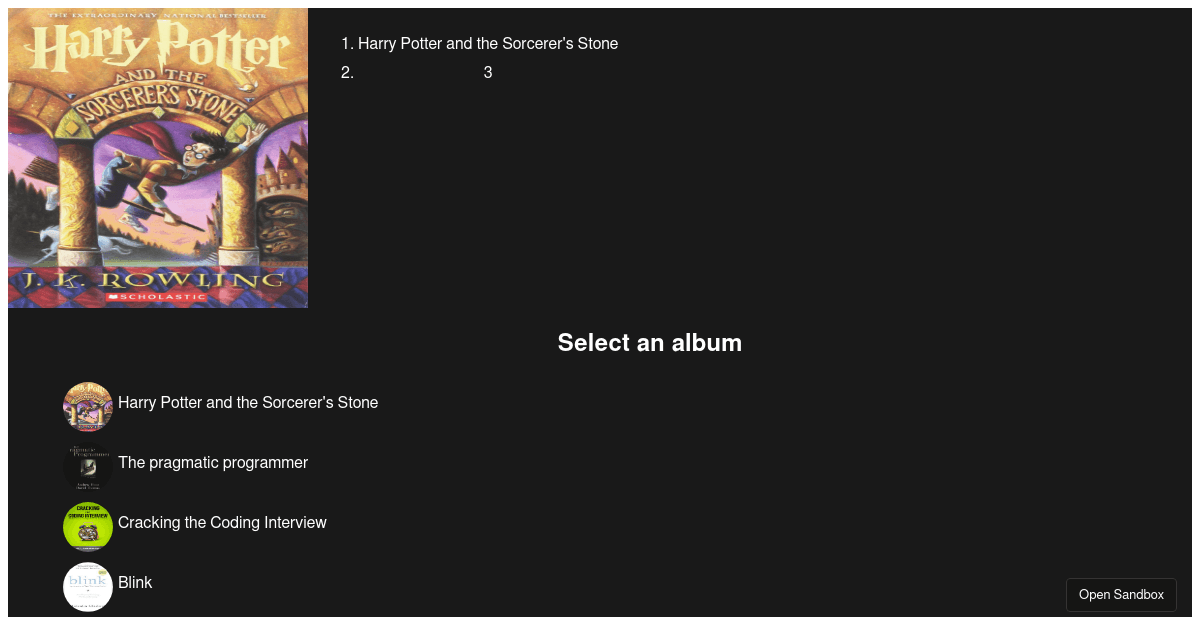
Task: Click the J. K. Rowling name on cover
Action: coord(158,278)
